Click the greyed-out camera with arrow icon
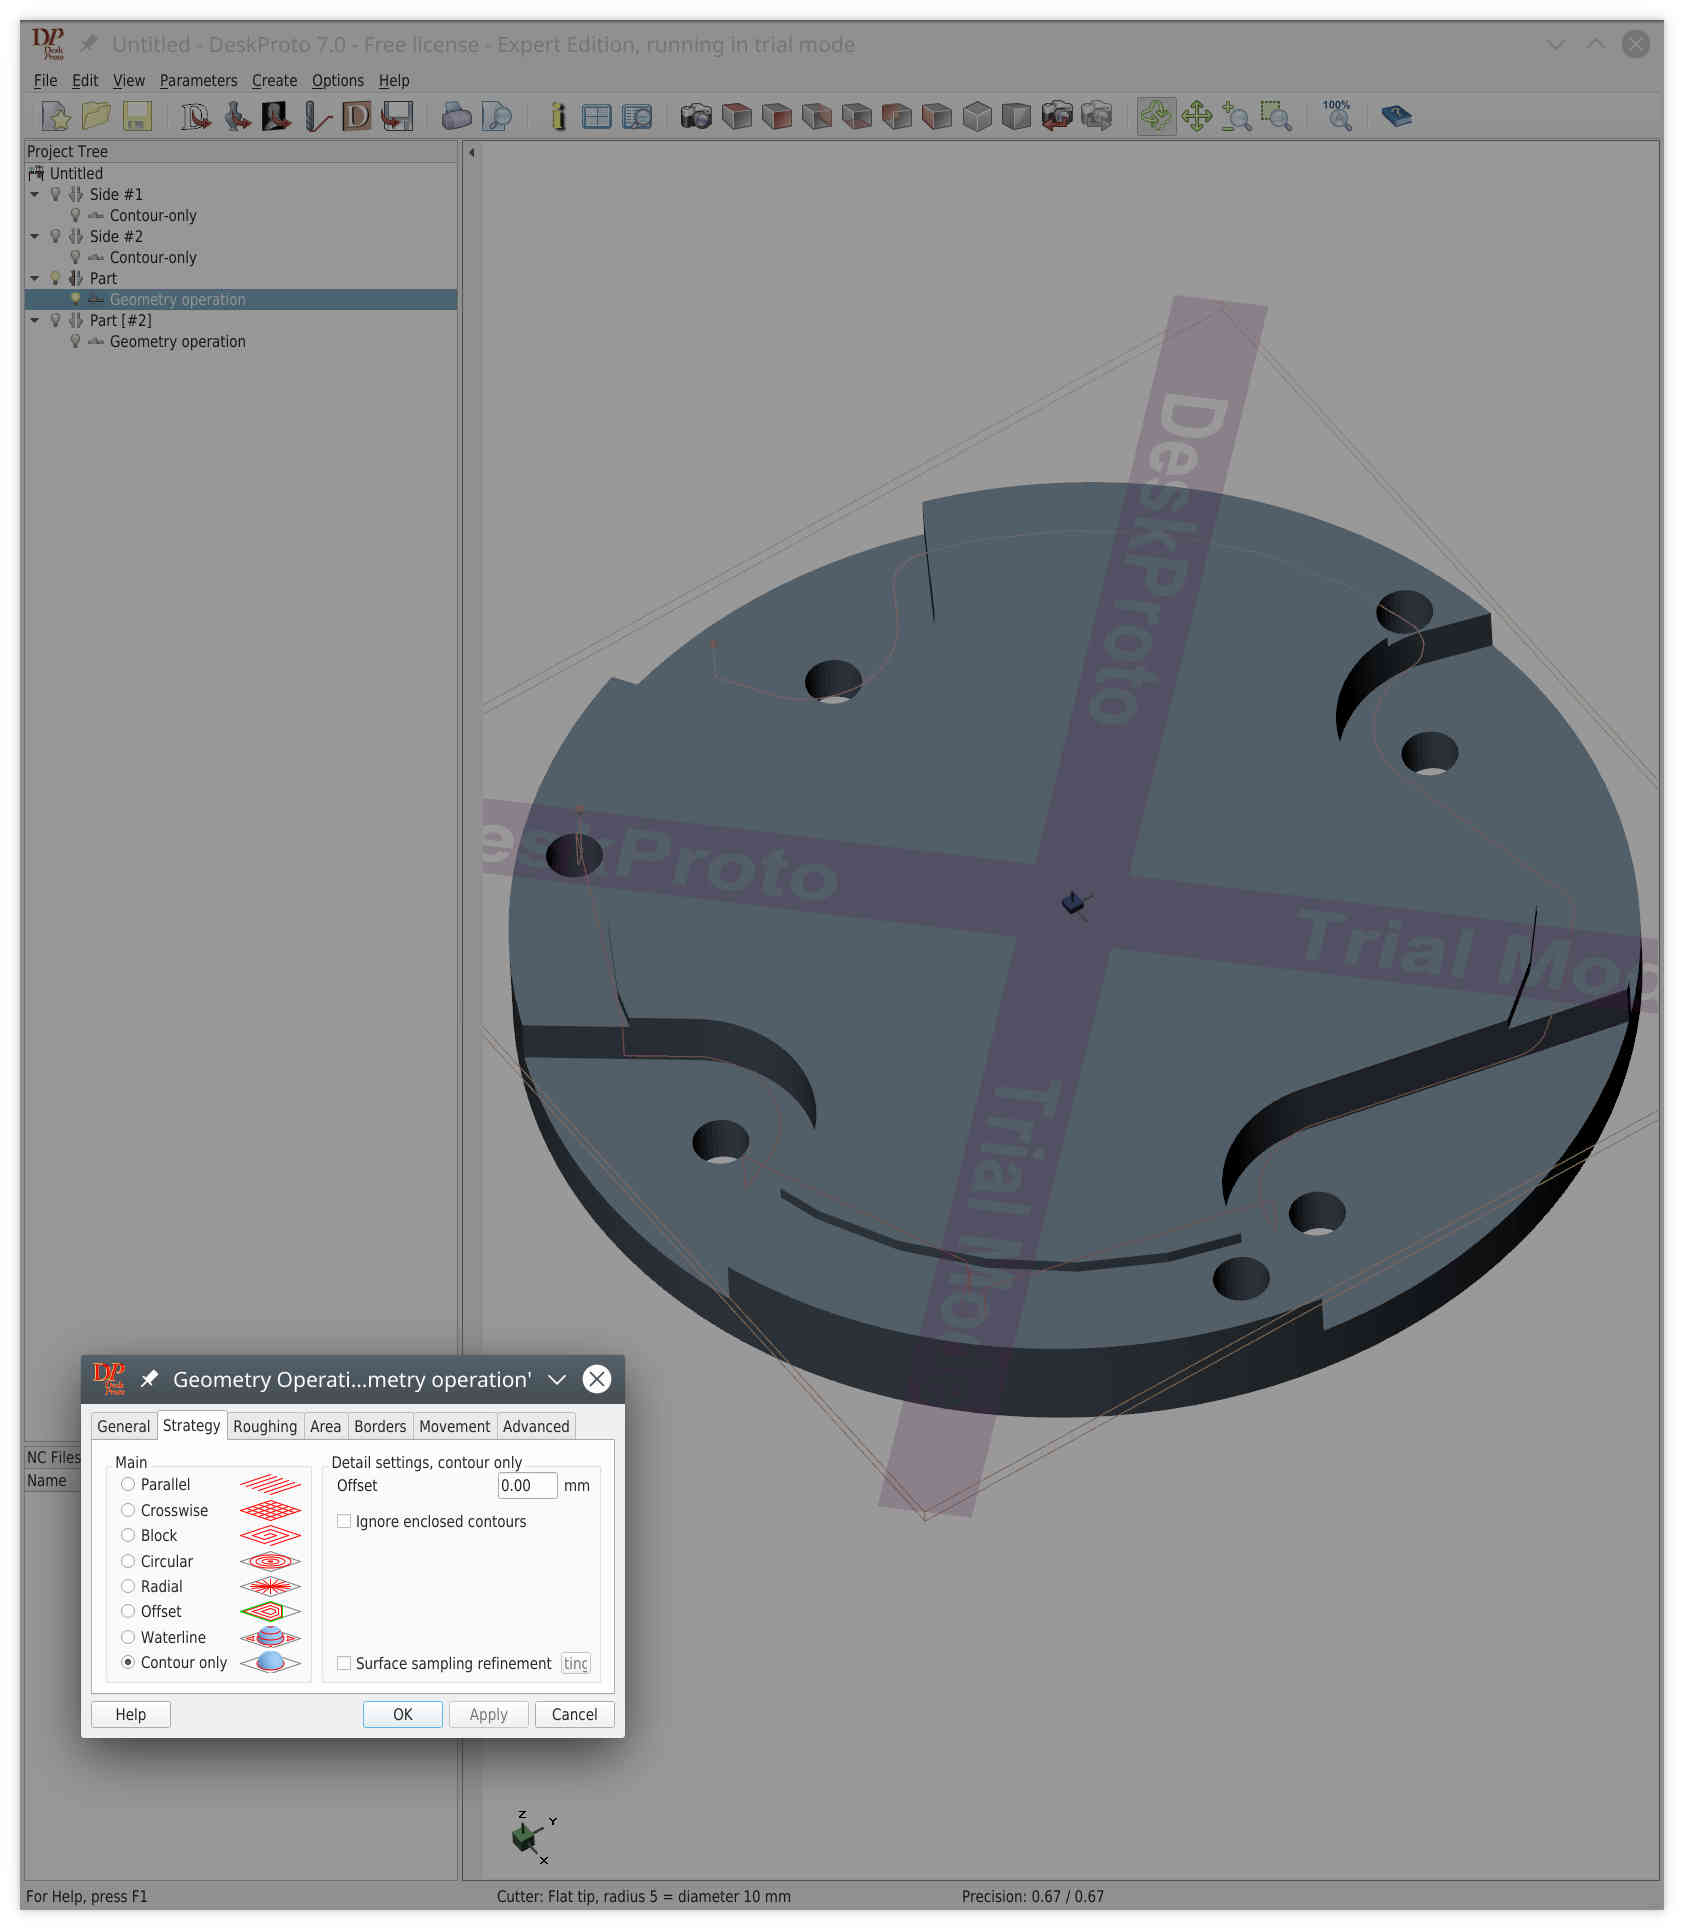1684x1930 pixels. point(1097,116)
